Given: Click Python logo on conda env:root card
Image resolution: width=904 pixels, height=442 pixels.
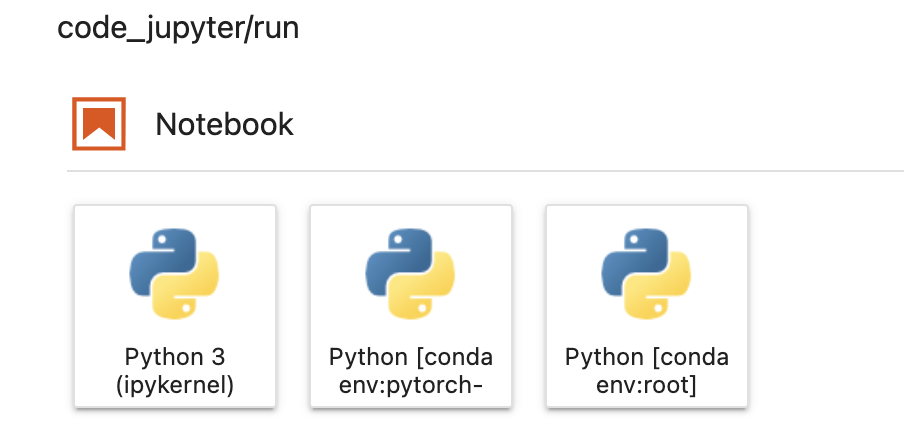Looking at the screenshot, I should (x=647, y=273).
